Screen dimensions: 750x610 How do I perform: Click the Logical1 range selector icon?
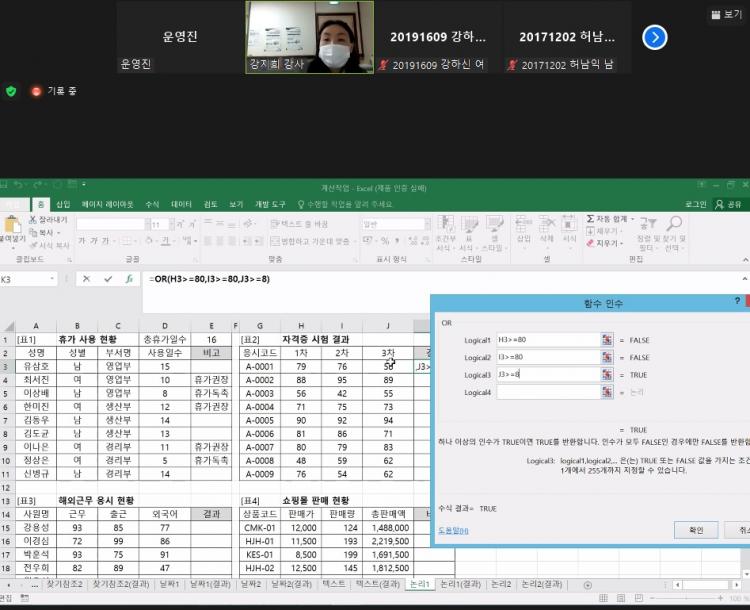pyautogui.click(x=606, y=340)
